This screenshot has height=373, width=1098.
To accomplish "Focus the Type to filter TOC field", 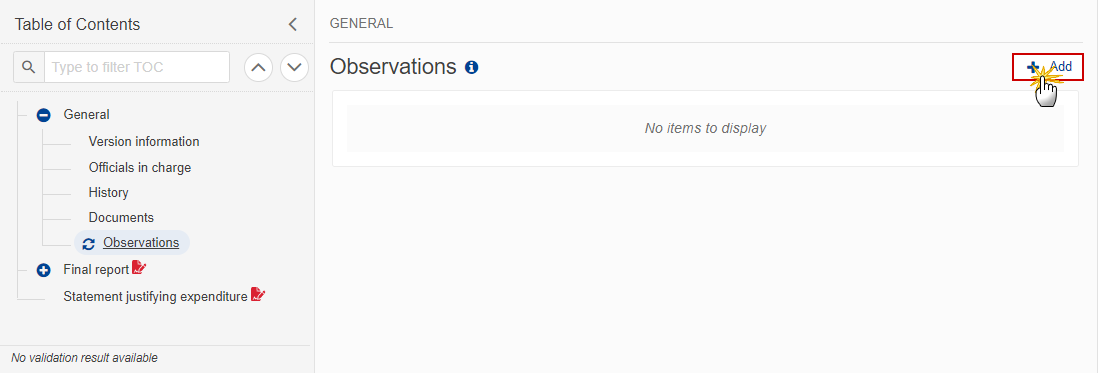I will (137, 67).
